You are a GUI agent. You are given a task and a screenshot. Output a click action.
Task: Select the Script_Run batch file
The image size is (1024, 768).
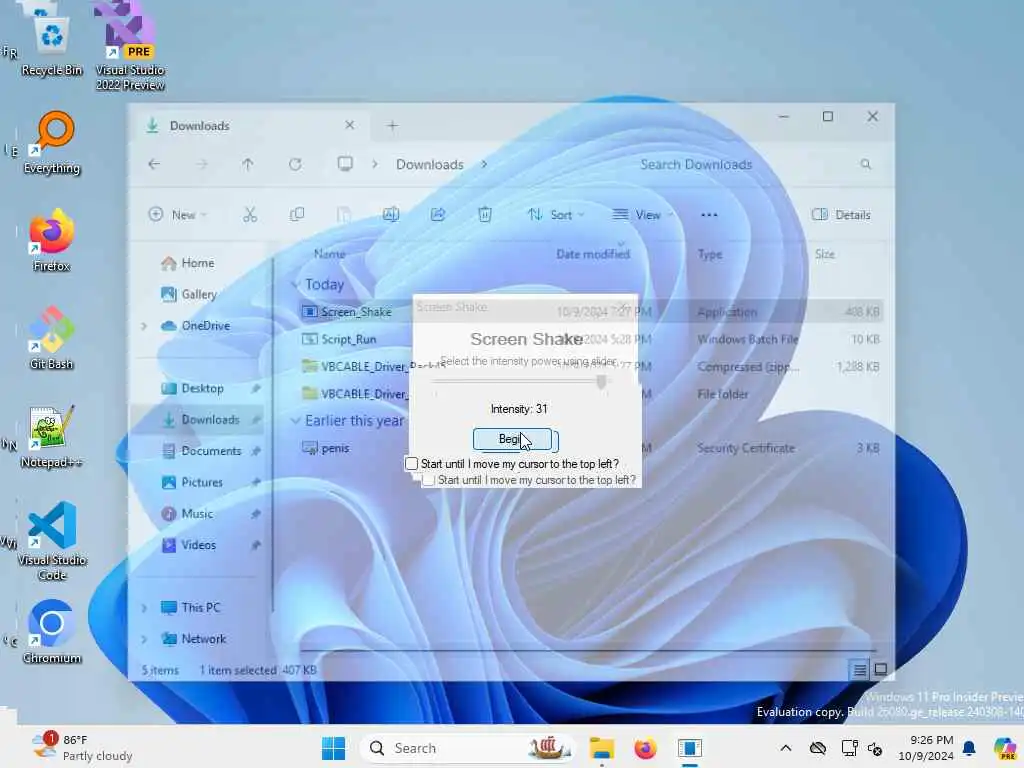349,339
